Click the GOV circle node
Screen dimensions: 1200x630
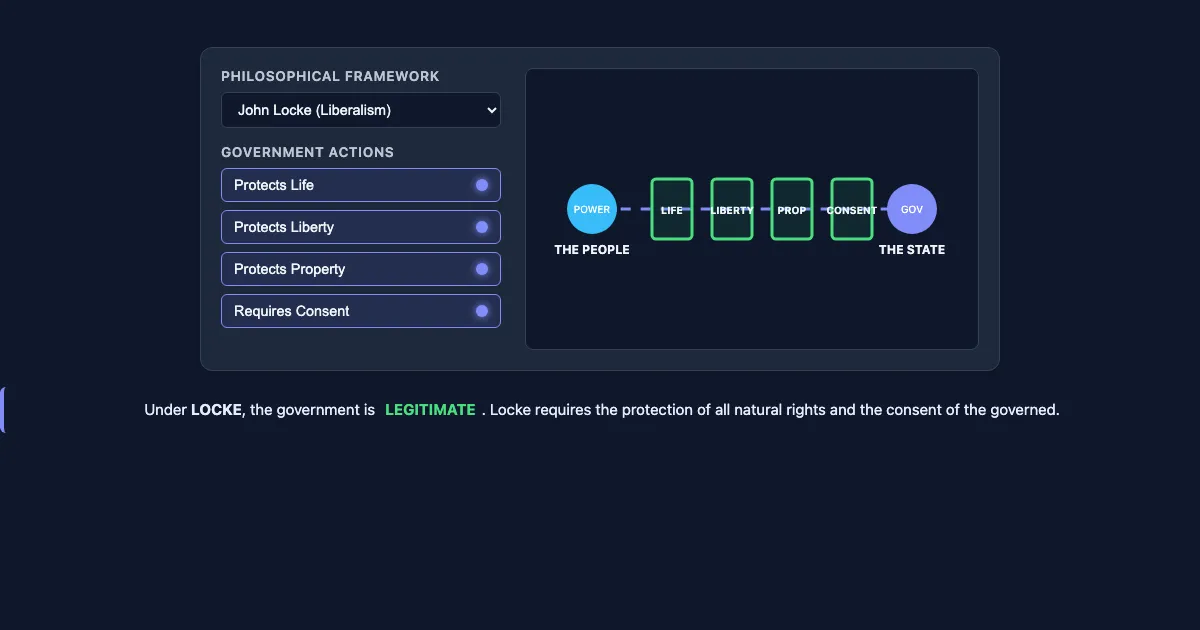coord(912,210)
